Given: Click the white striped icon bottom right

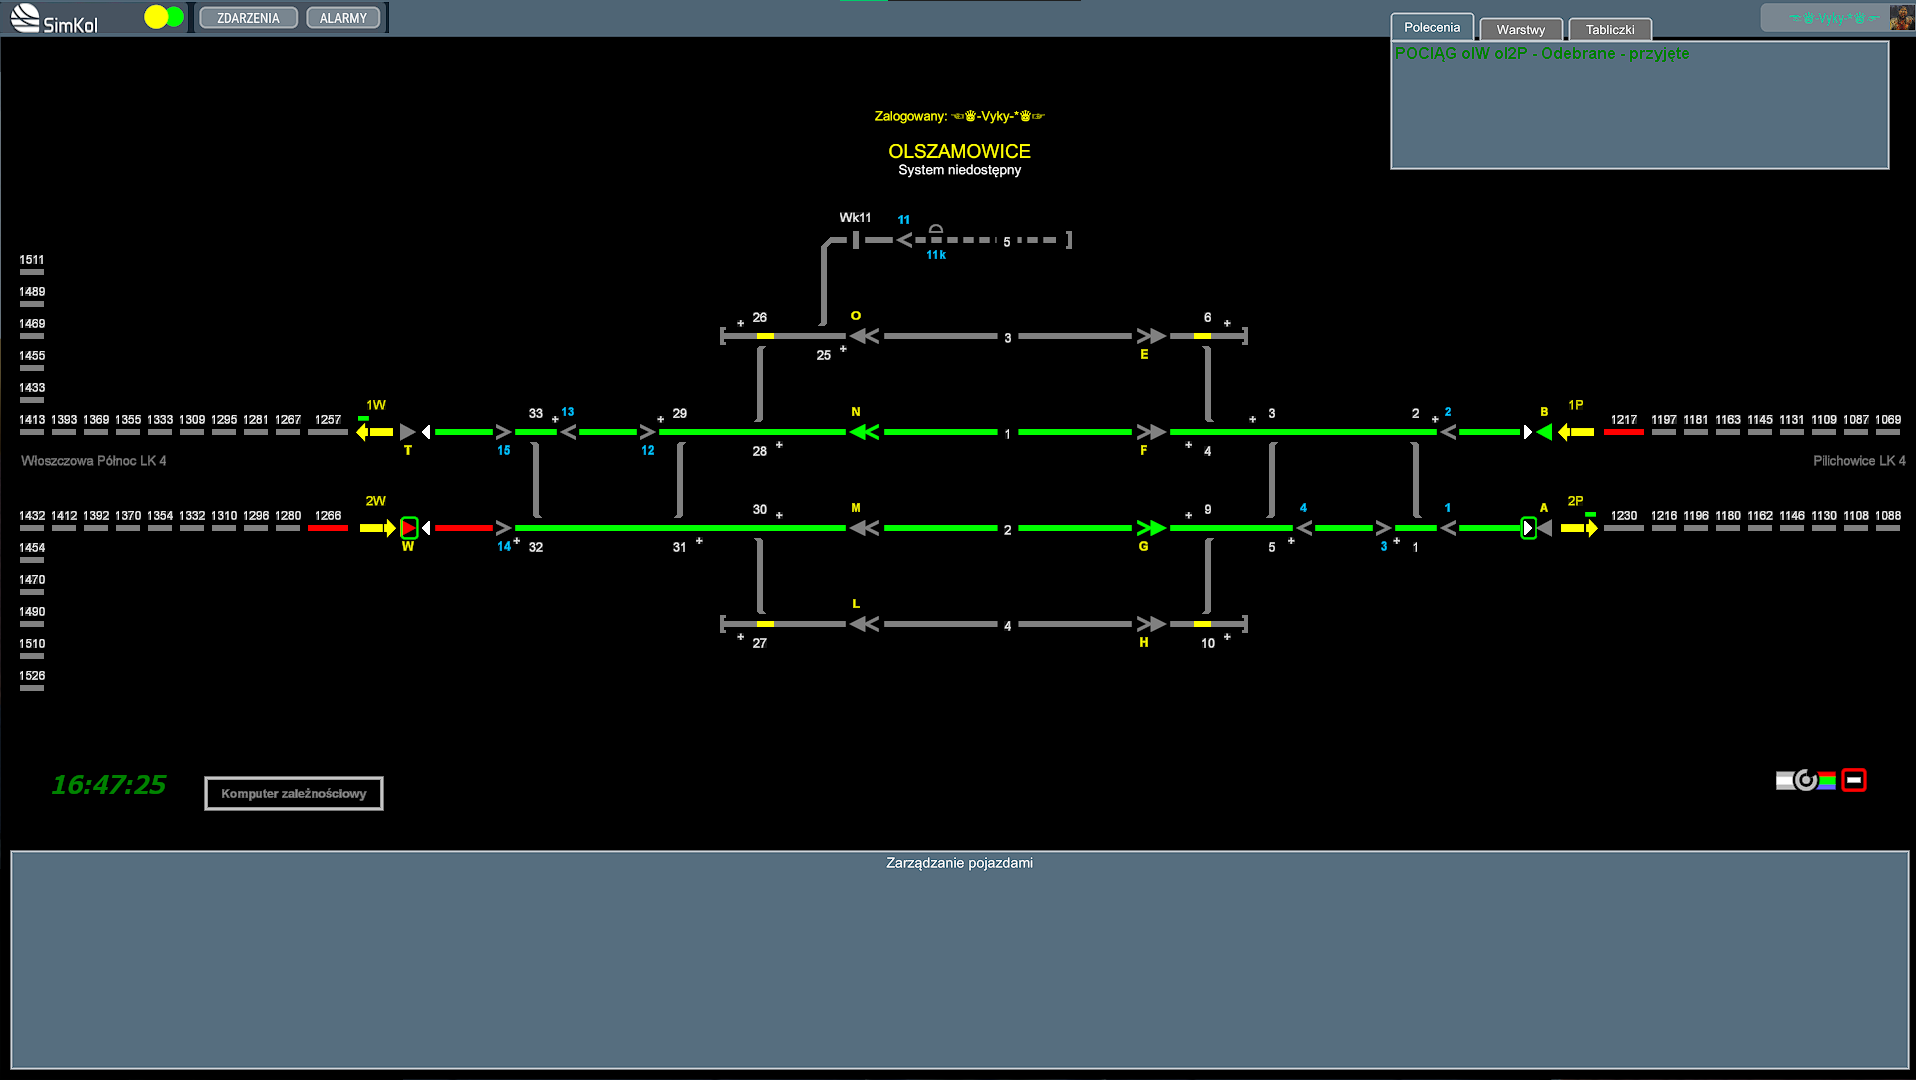Looking at the screenshot, I should 1784,781.
